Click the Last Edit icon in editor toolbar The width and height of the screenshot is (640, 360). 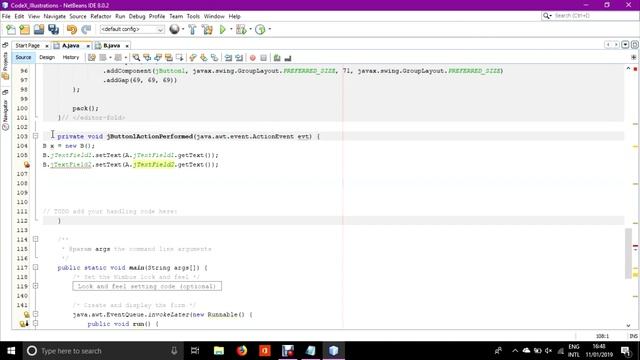[92, 58]
